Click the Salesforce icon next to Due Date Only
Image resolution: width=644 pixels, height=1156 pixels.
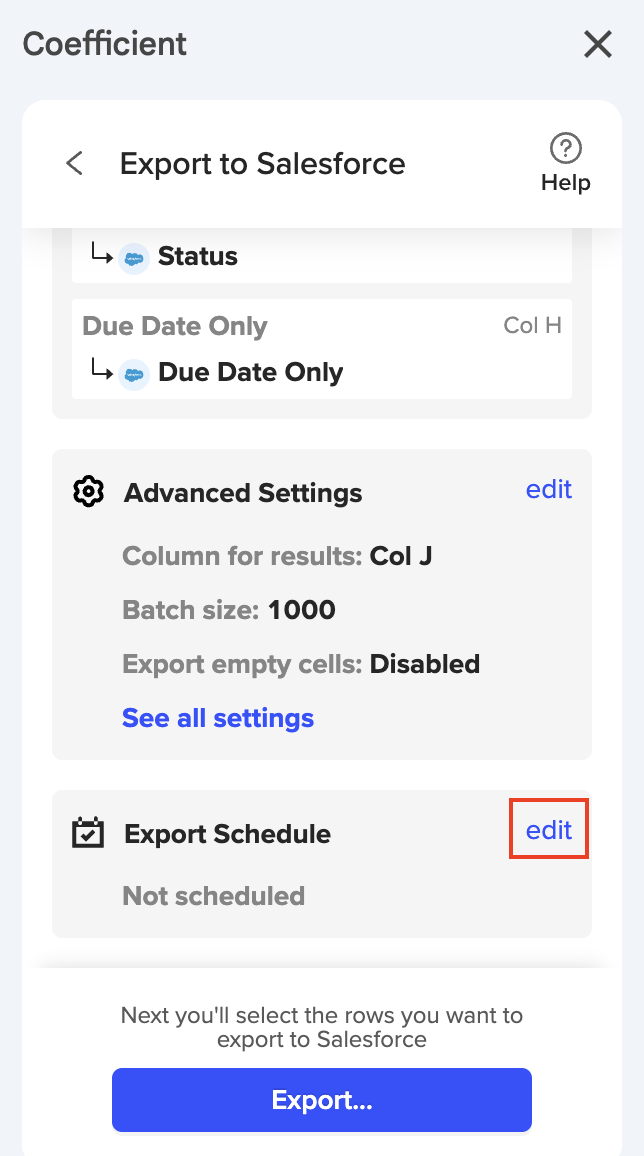click(x=135, y=372)
